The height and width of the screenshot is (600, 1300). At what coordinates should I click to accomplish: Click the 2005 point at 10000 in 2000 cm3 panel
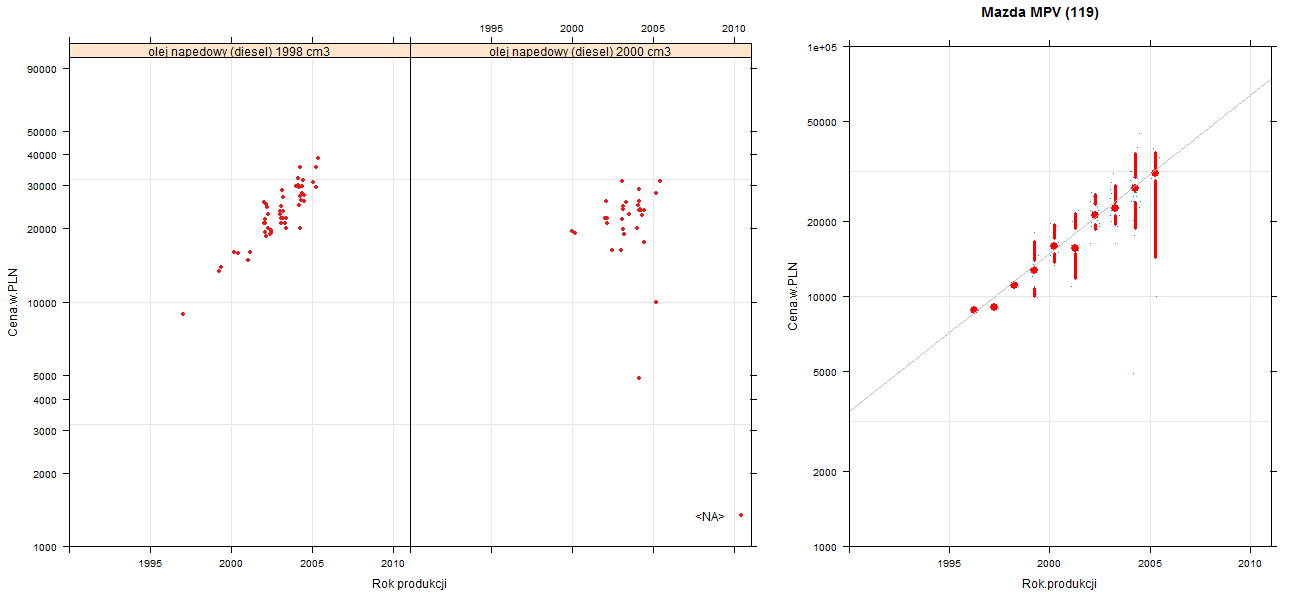[656, 302]
